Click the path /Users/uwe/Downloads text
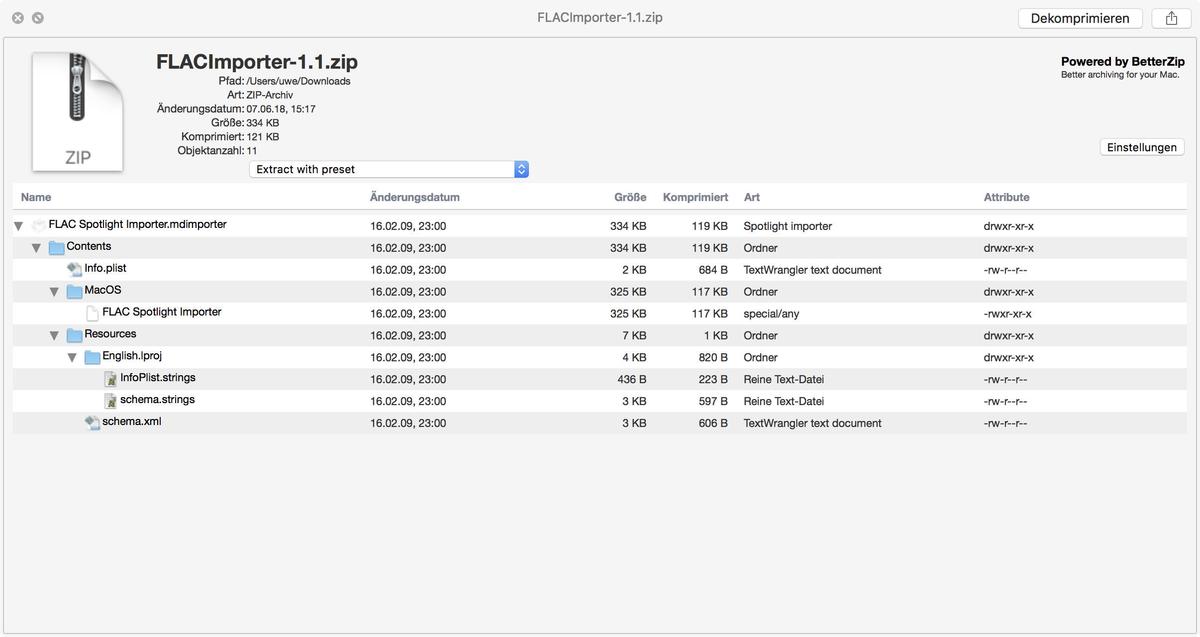 (x=298, y=81)
